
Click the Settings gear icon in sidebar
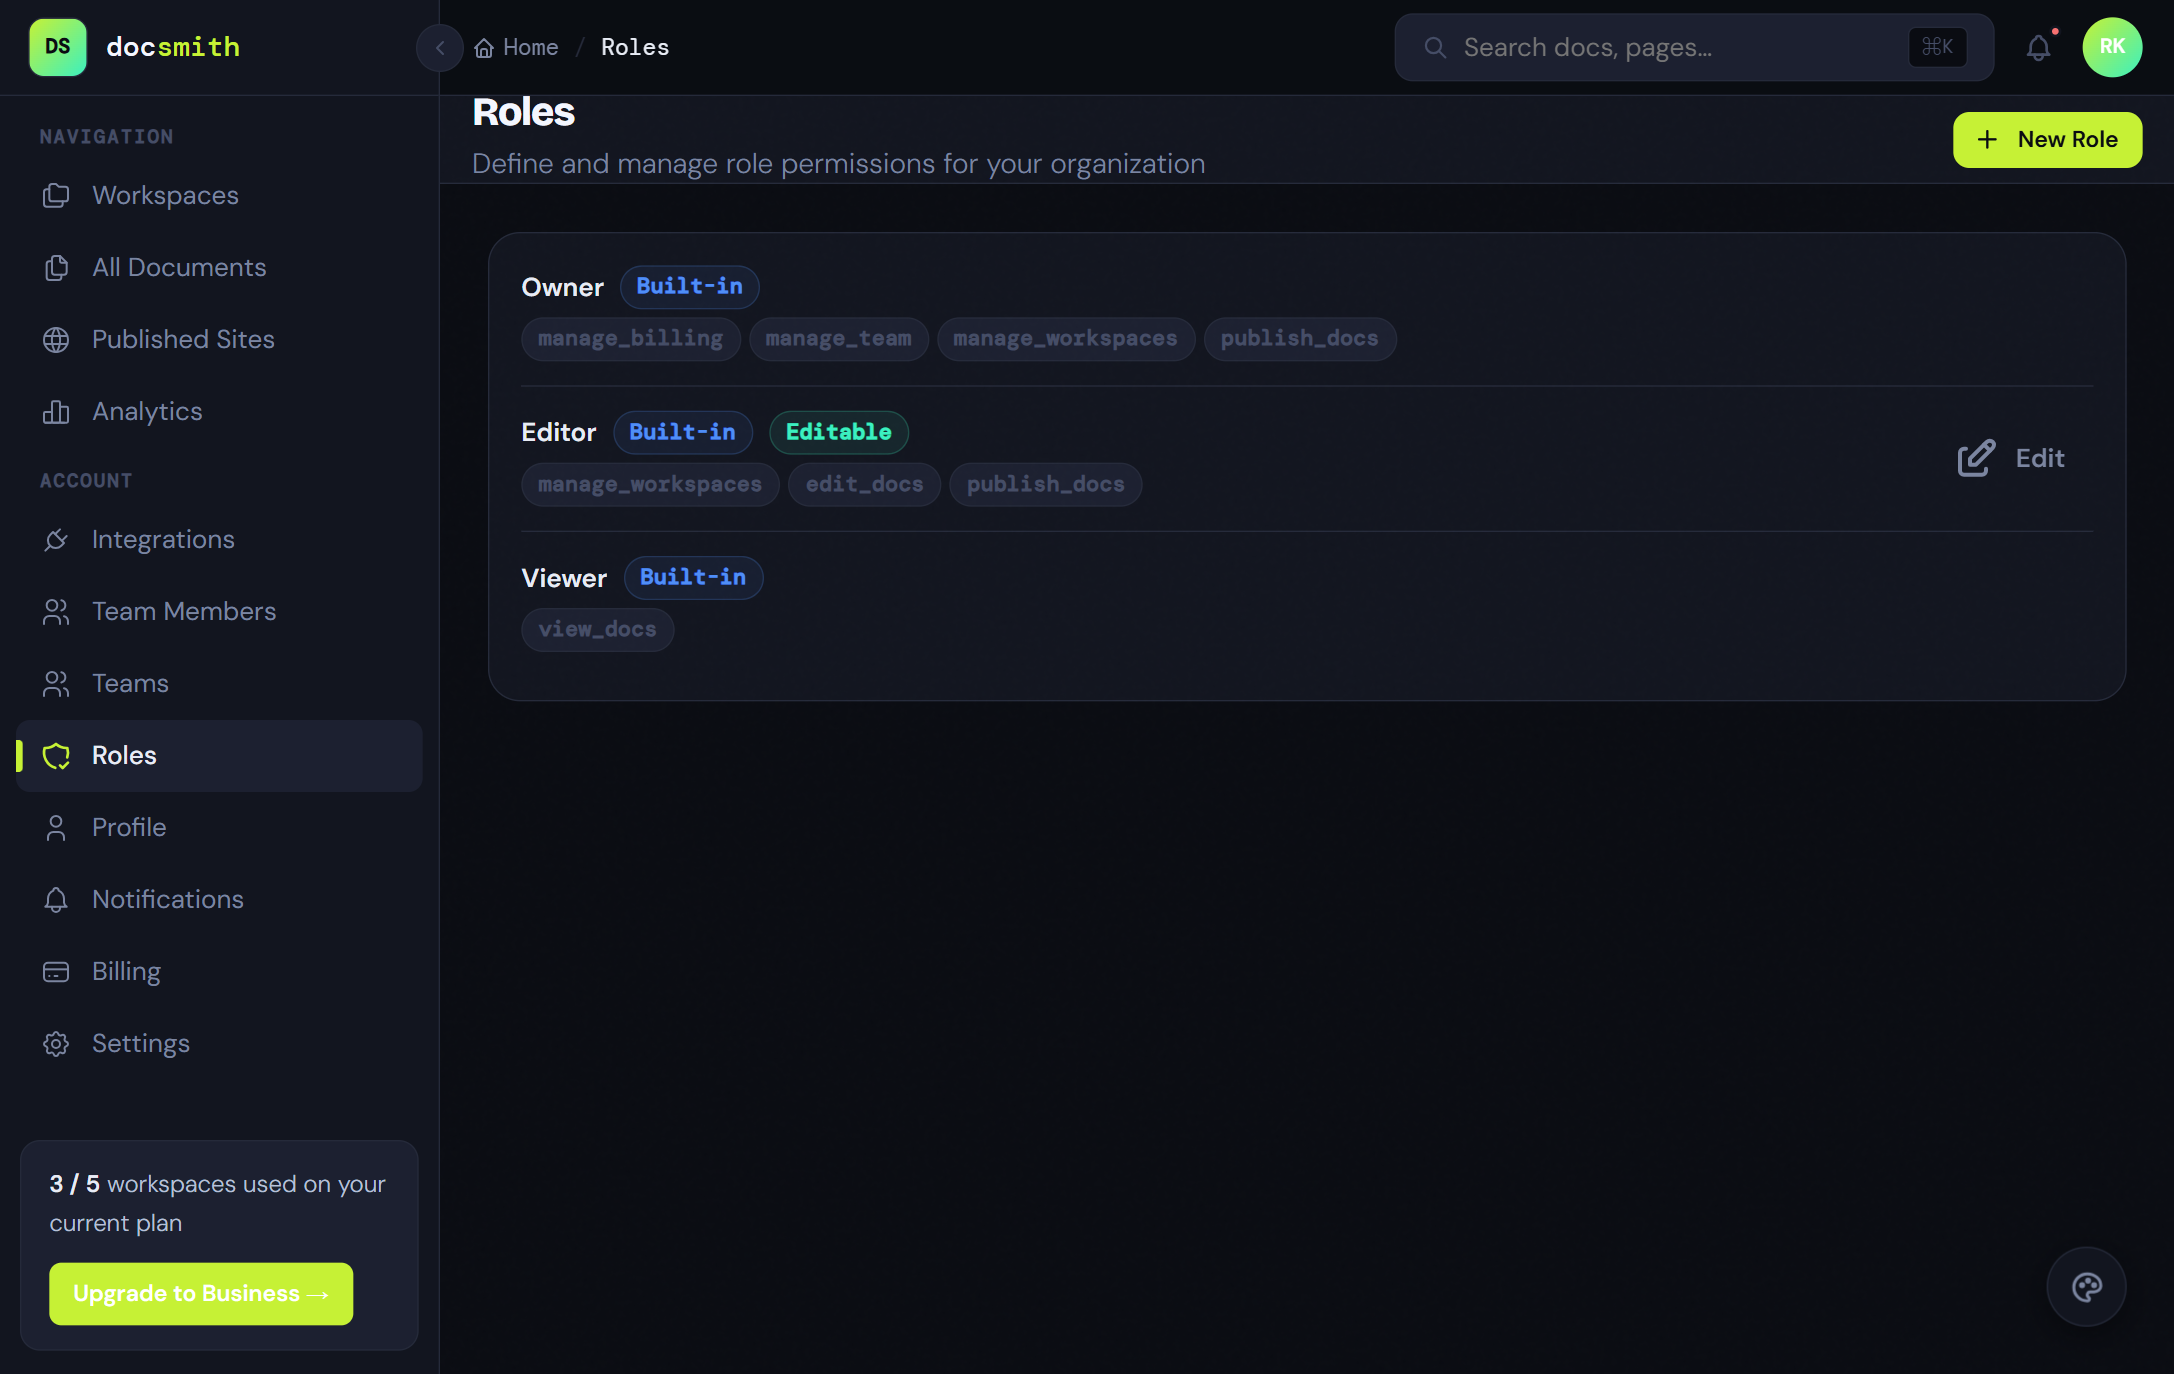(56, 1044)
